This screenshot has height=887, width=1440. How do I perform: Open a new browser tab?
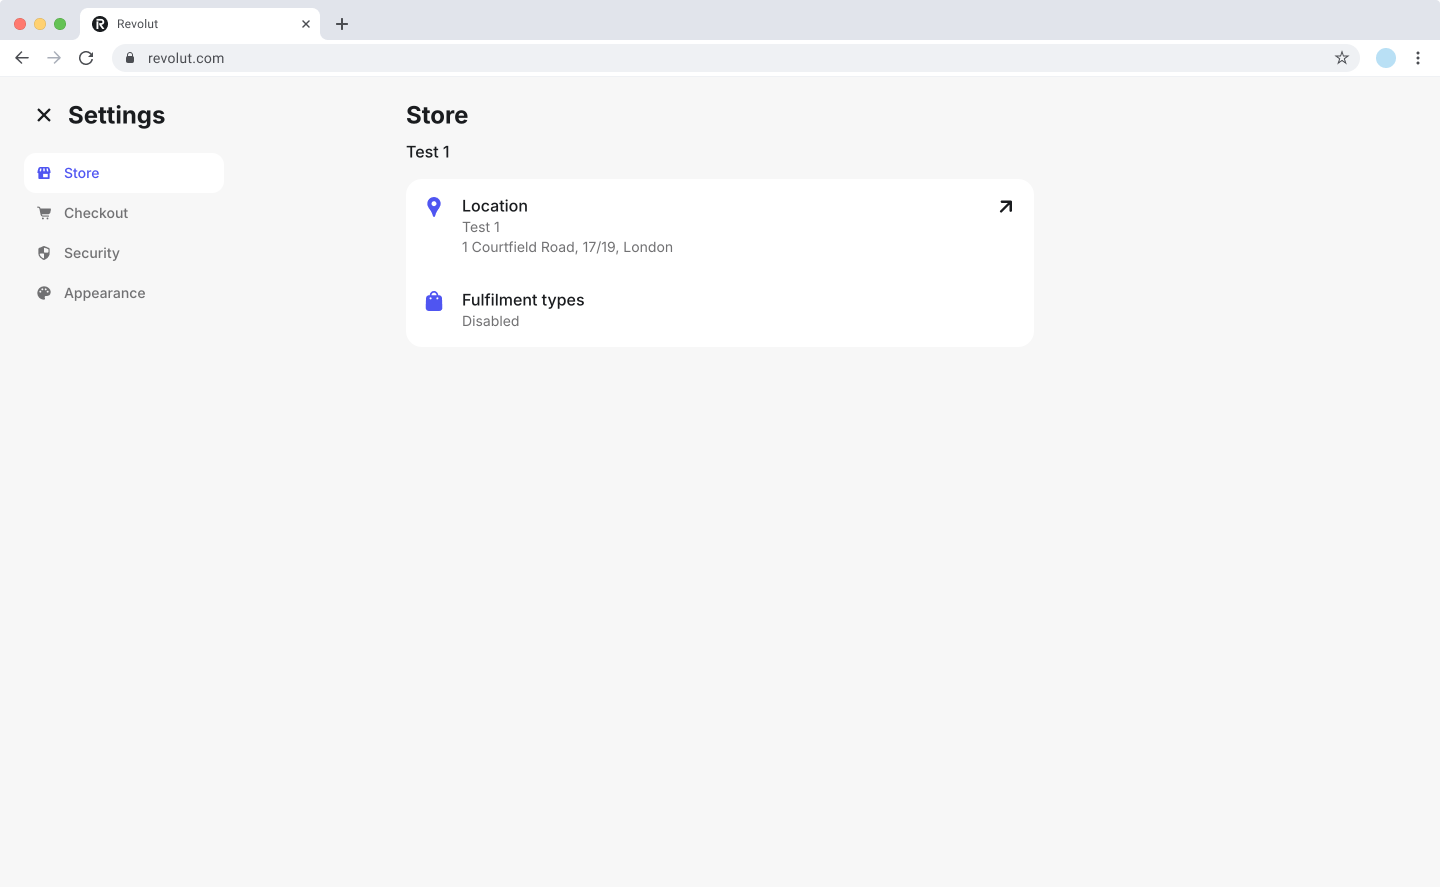pos(342,24)
